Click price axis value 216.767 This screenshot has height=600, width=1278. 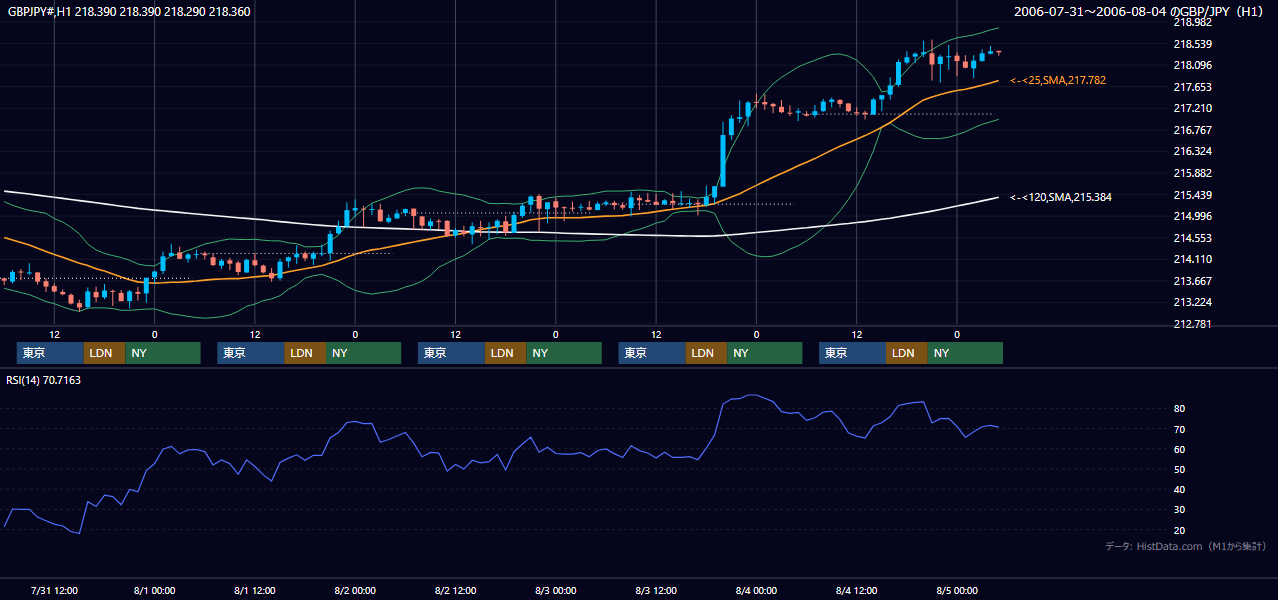click(1191, 130)
